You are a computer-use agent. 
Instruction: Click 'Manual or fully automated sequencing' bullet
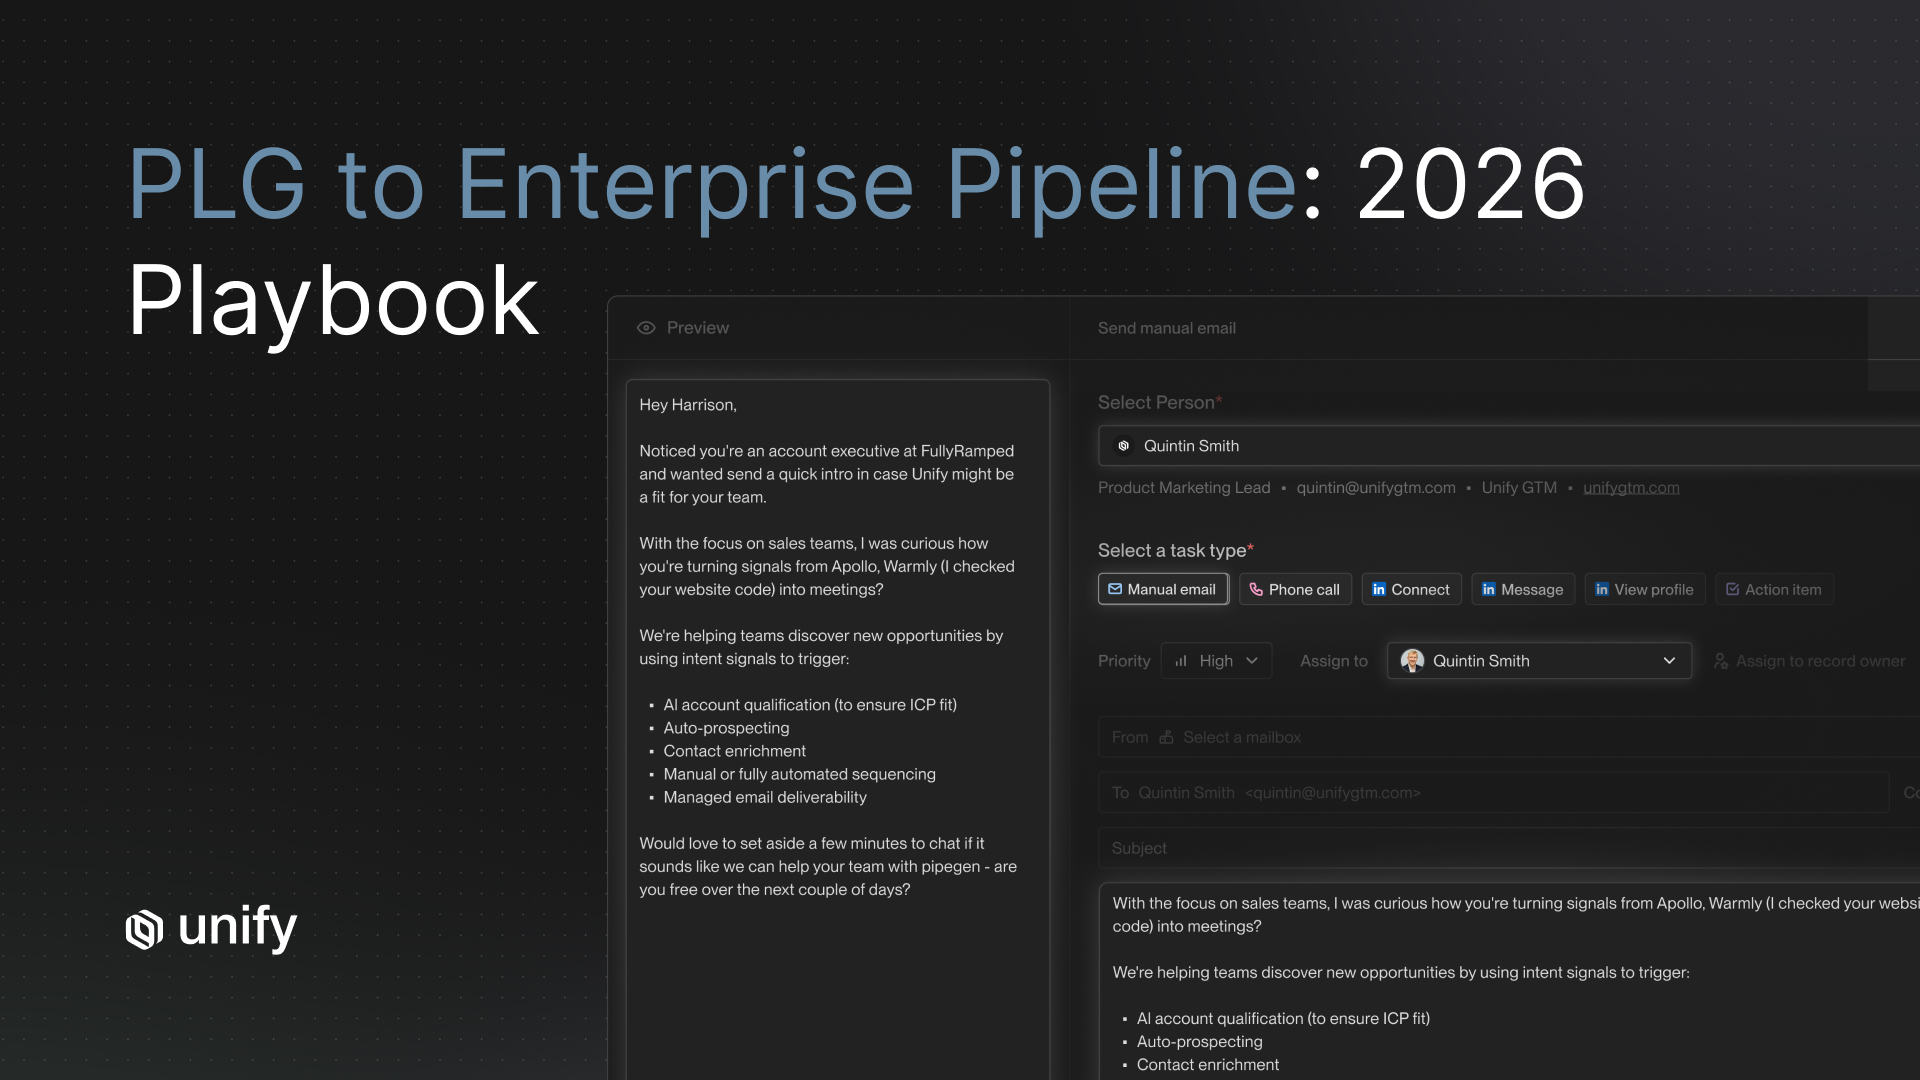tap(799, 774)
